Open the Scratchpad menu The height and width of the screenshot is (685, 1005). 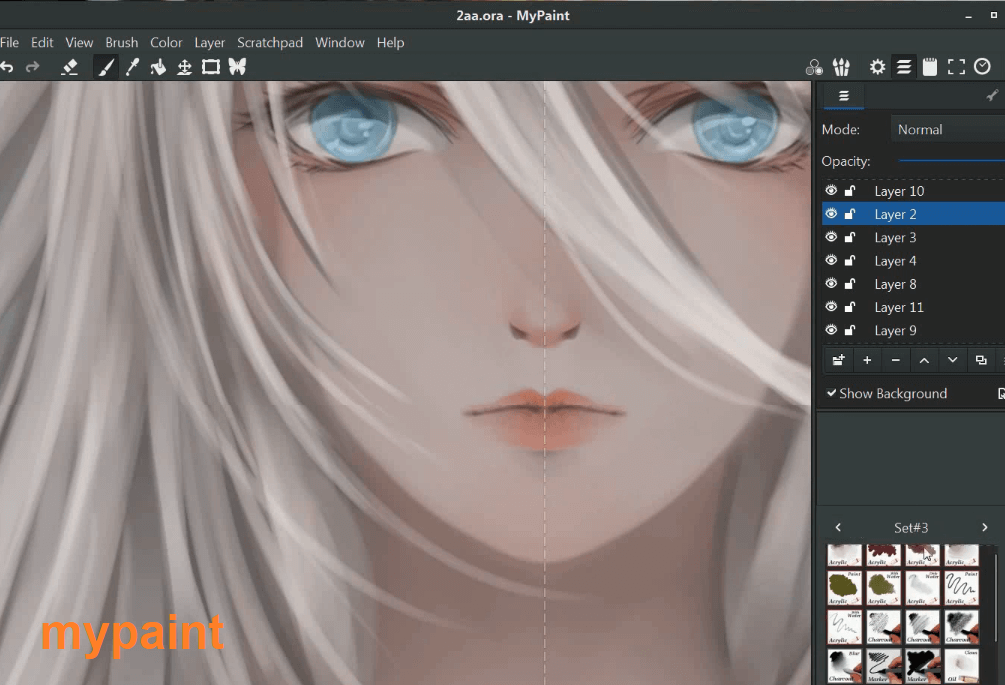(270, 42)
